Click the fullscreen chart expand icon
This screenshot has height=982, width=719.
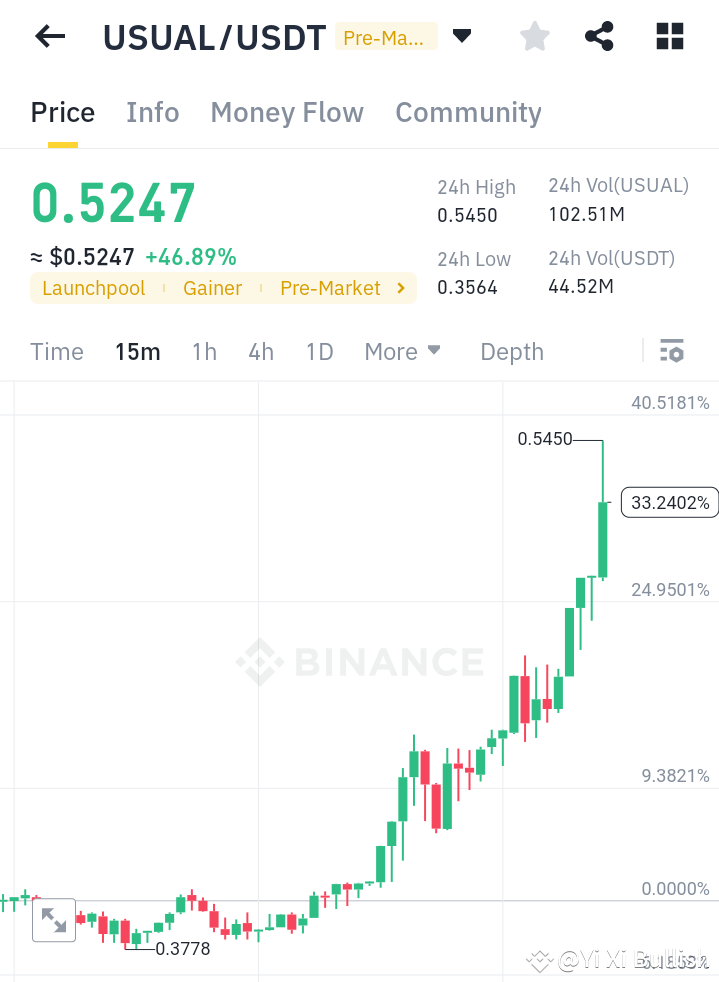click(54, 920)
